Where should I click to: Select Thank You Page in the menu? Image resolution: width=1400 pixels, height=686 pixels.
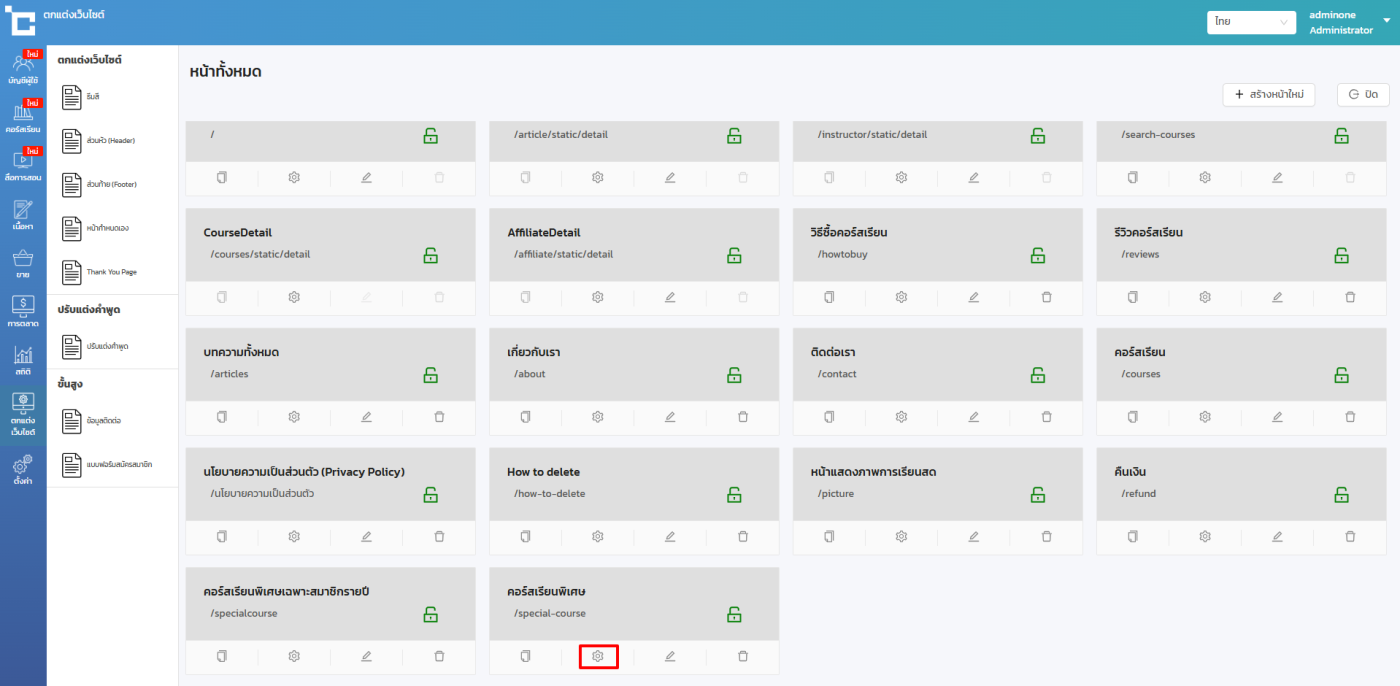tap(98, 272)
